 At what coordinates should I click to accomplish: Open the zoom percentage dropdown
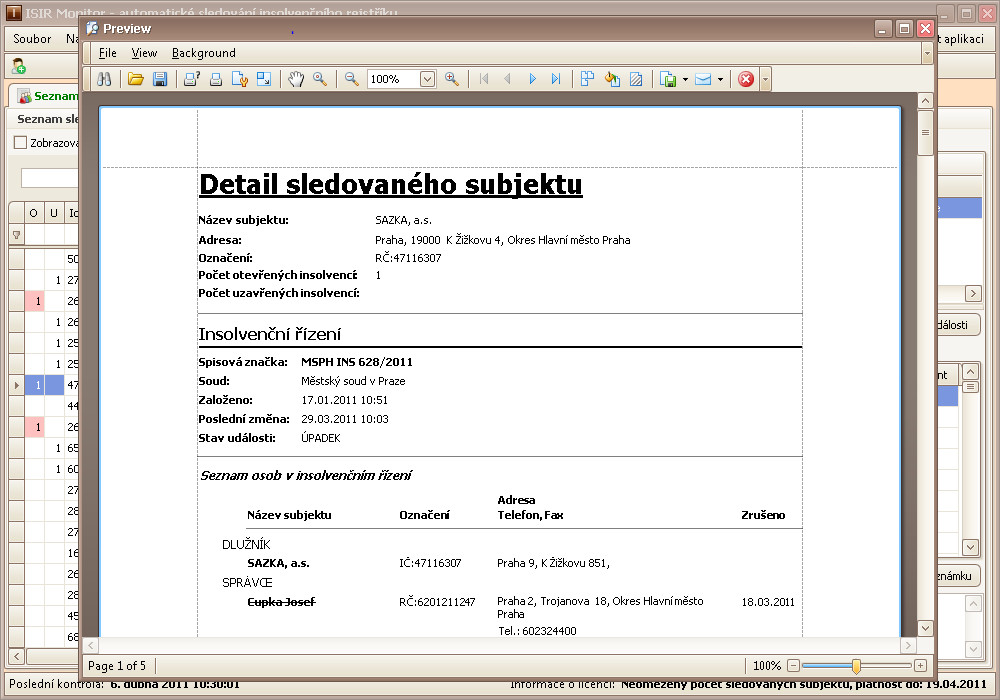pyautogui.click(x=428, y=79)
